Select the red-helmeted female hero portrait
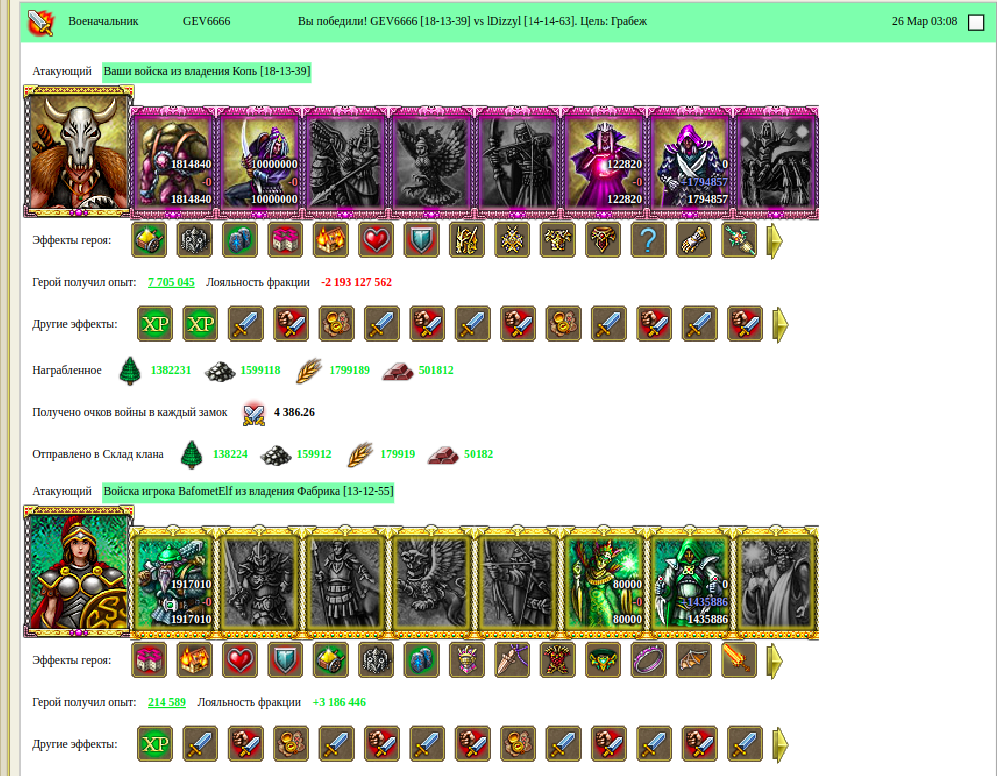997x776 pixels. click(78, 572)
